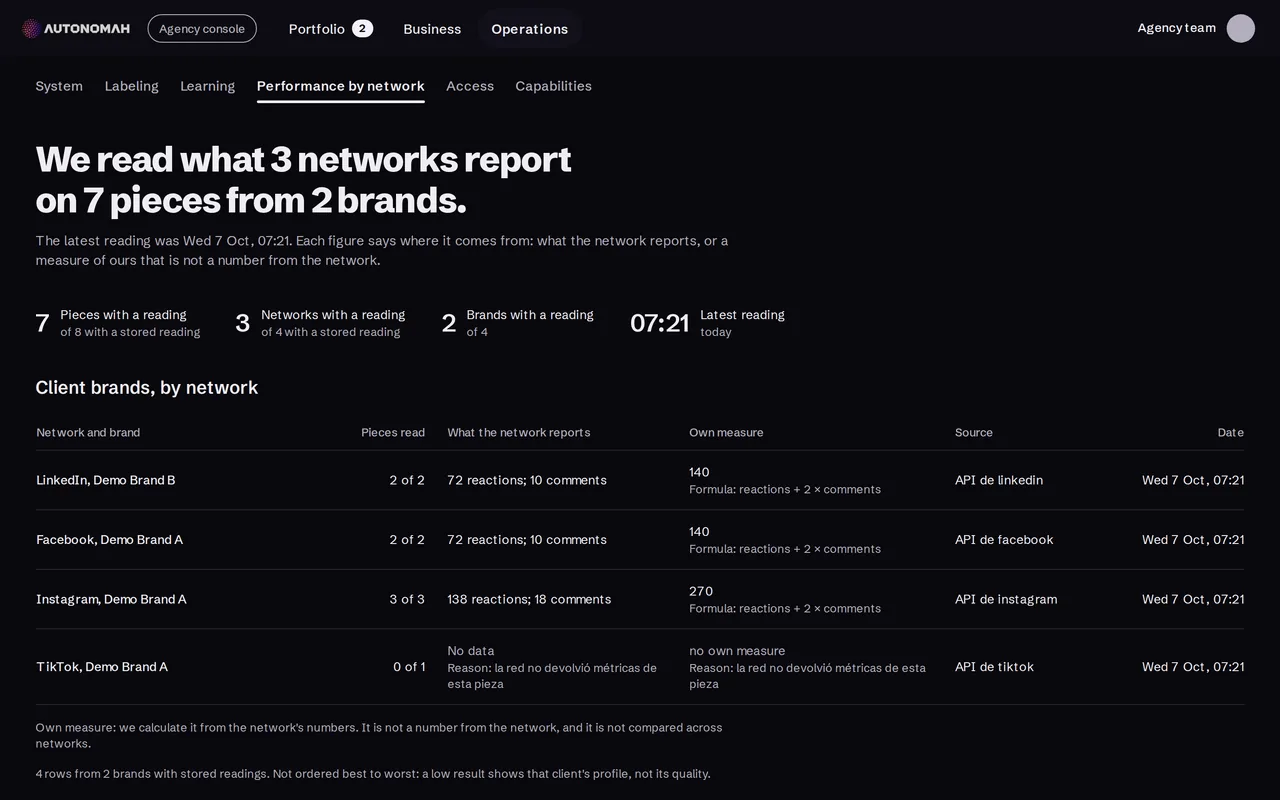Click the Pieces with a reading stat
1280x800 pixels.
118,323
